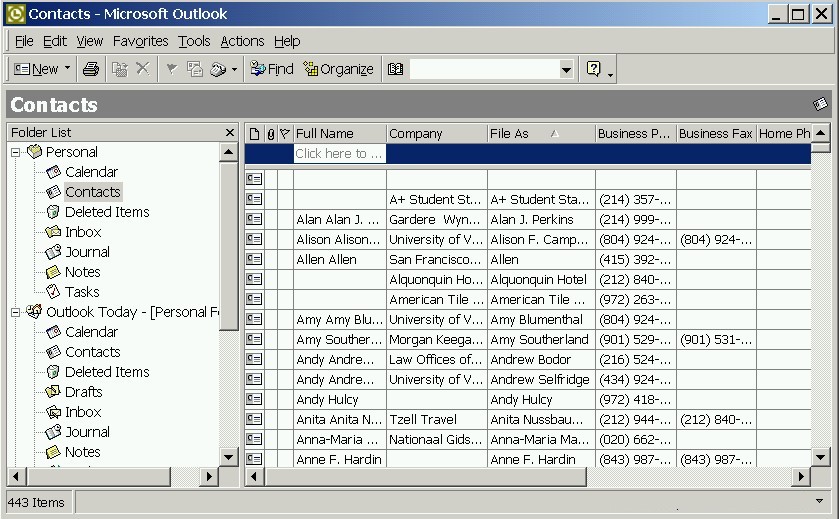839x519 pixels.
Task: Click contact card icon for Anne F. Hardin row
Action: tap(254, 459)
